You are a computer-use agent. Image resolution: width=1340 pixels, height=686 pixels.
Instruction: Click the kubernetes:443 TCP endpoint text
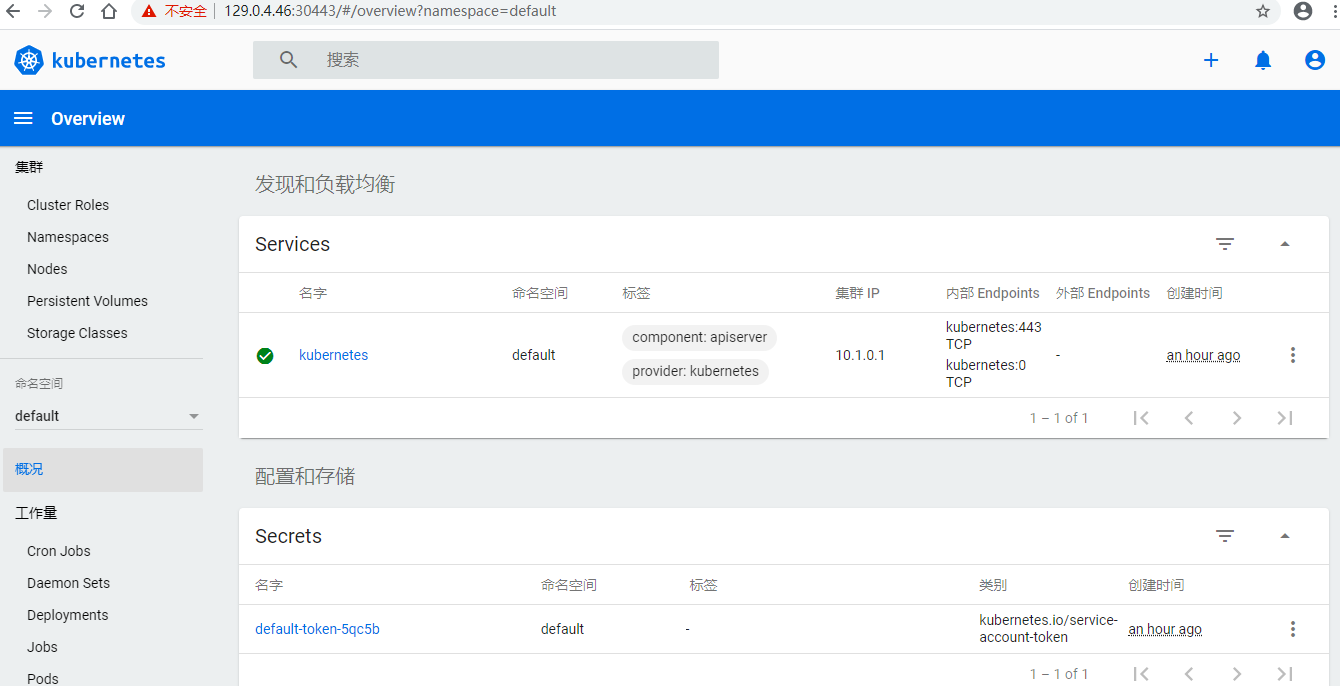coord(994,336)
